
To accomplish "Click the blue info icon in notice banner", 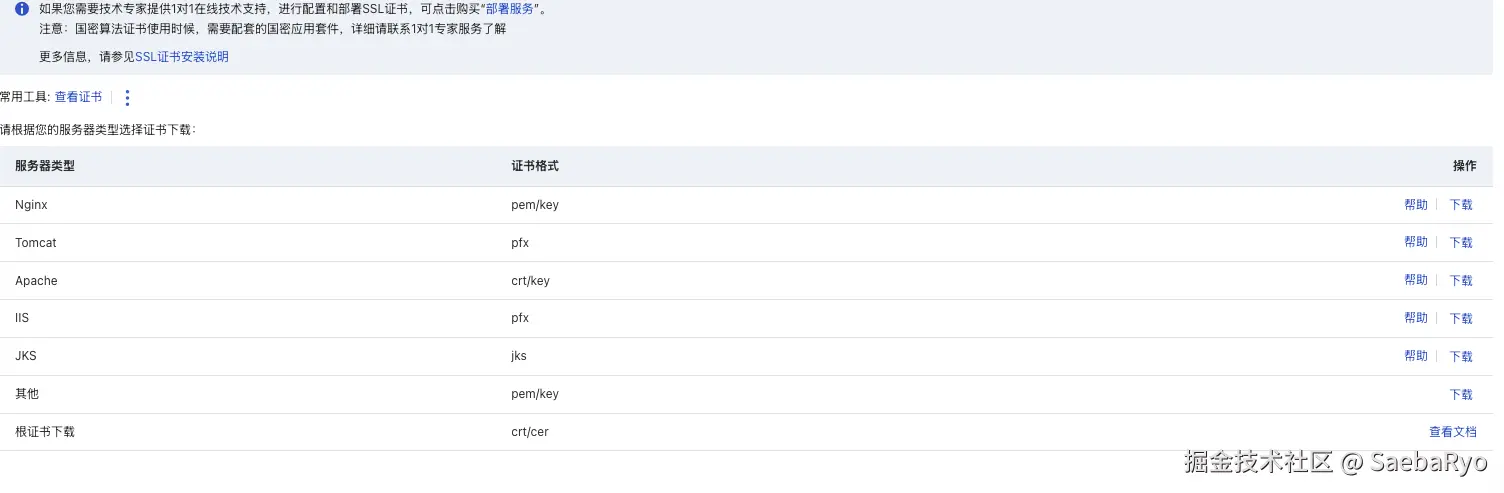I will [x=22, y=9].
